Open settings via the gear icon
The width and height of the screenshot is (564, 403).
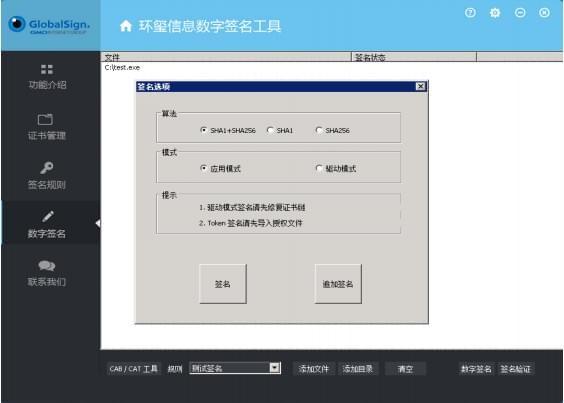495,13
